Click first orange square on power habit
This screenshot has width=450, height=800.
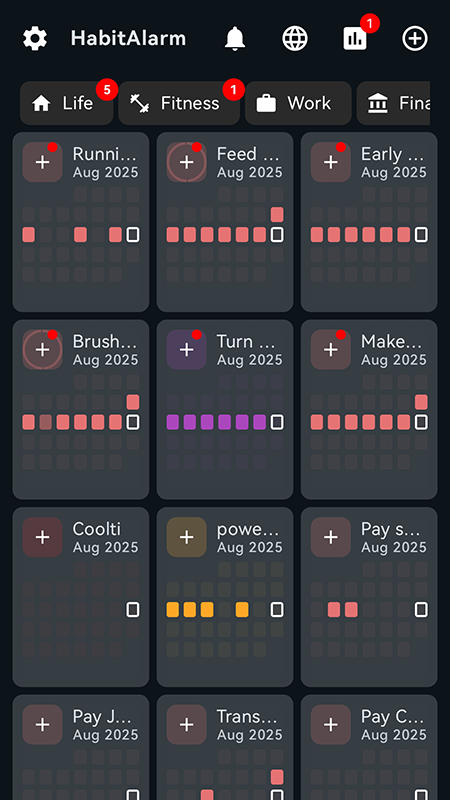173,609
